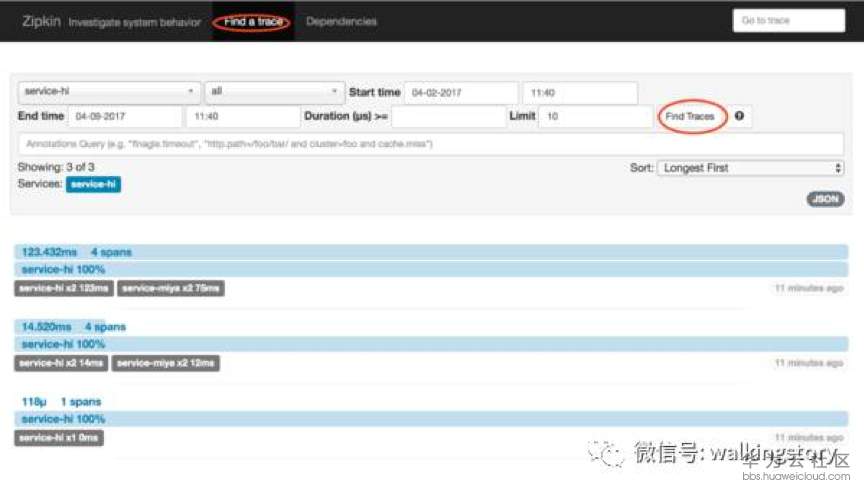Edit End time hour field 11:40
This screenshot has width=864, height=491.
point(243,116)
